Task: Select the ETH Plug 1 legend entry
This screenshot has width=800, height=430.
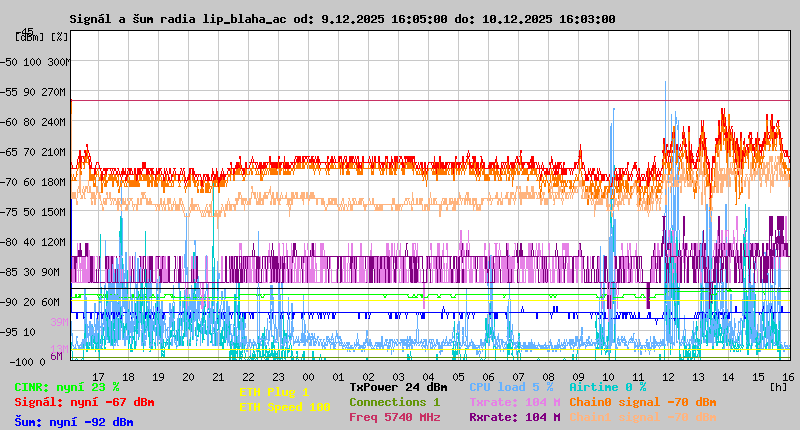Action: [274, 392]
